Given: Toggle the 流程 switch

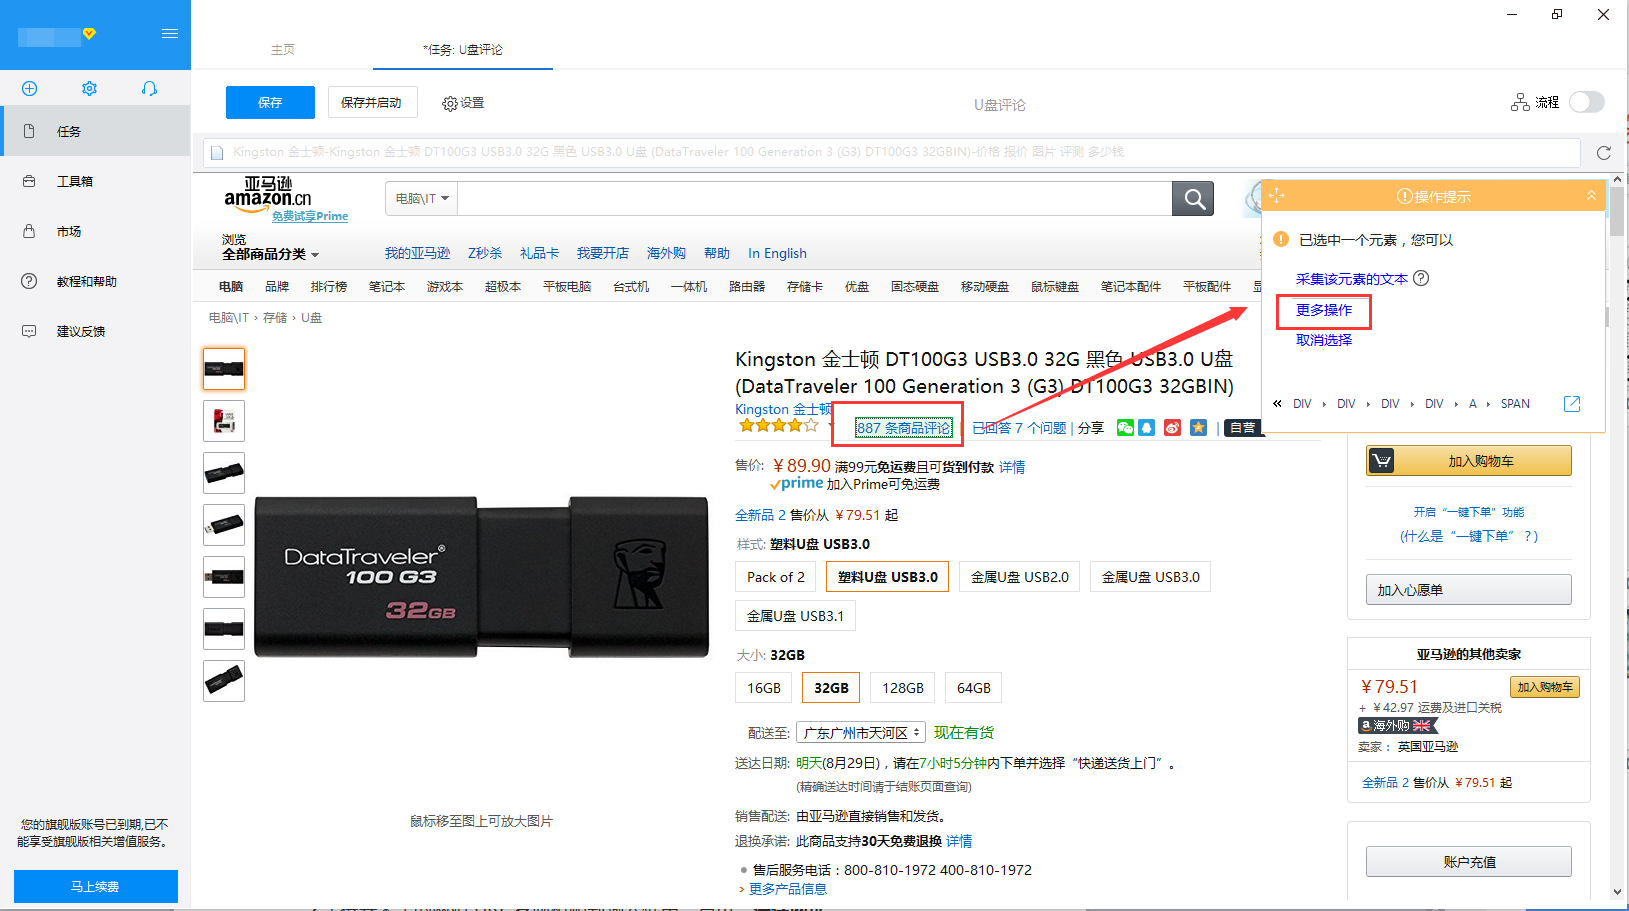Looking at the screenshot, I should [1586, 102].
